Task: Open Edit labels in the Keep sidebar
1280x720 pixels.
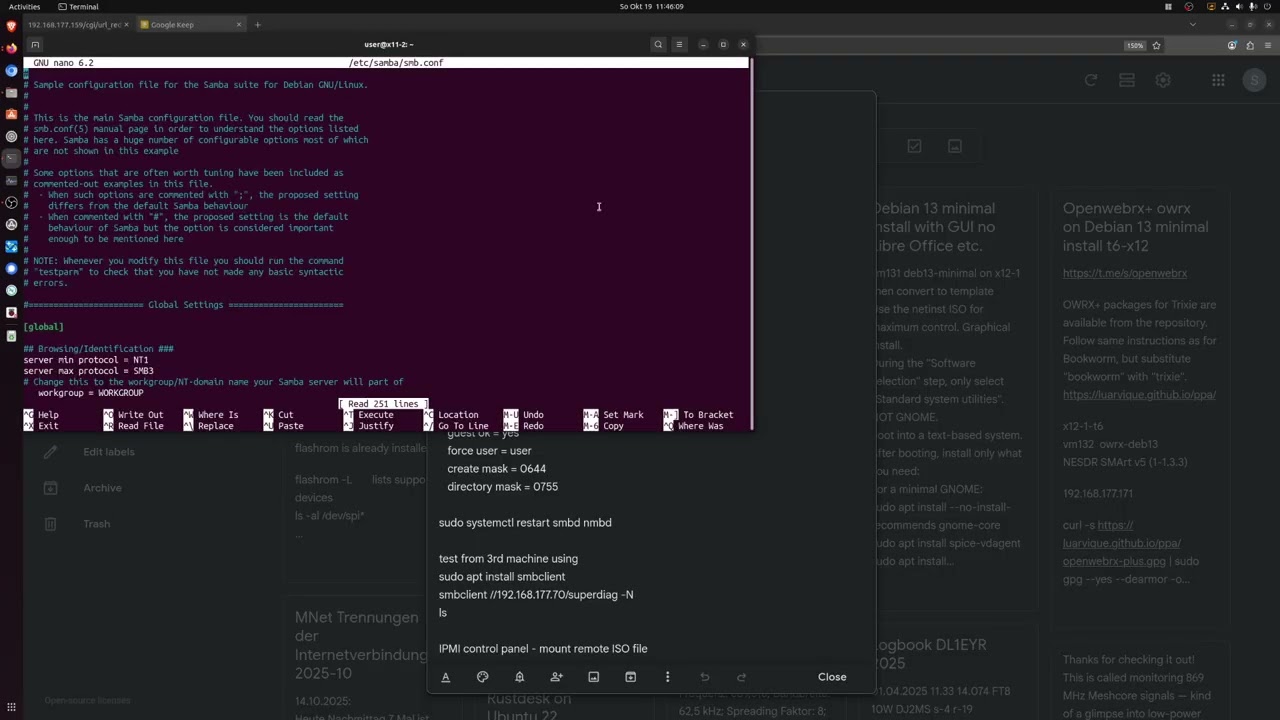Action: [109, 452]
